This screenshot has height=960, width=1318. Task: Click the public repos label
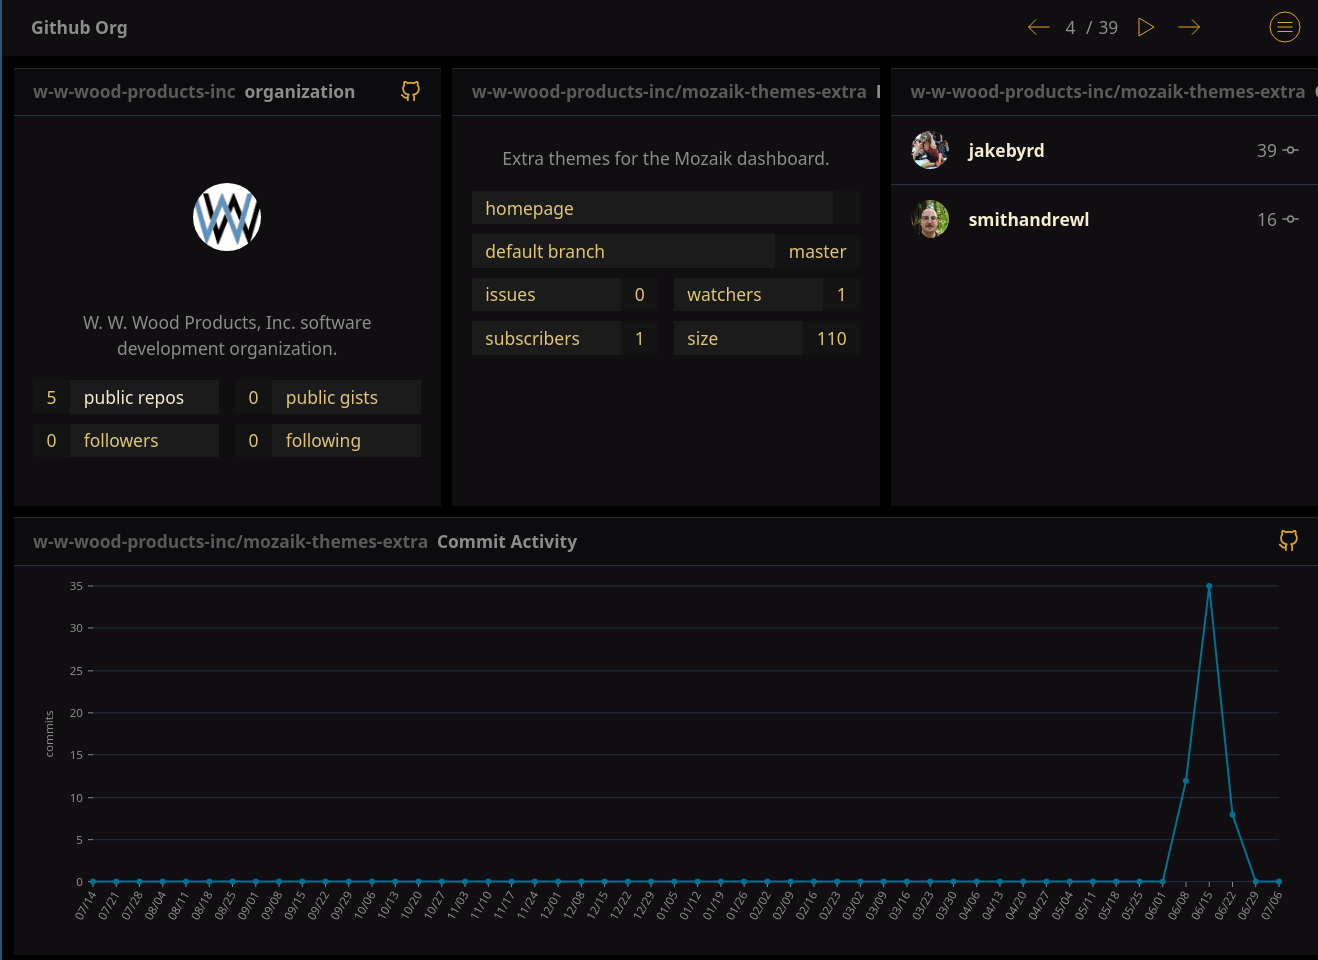134,397
